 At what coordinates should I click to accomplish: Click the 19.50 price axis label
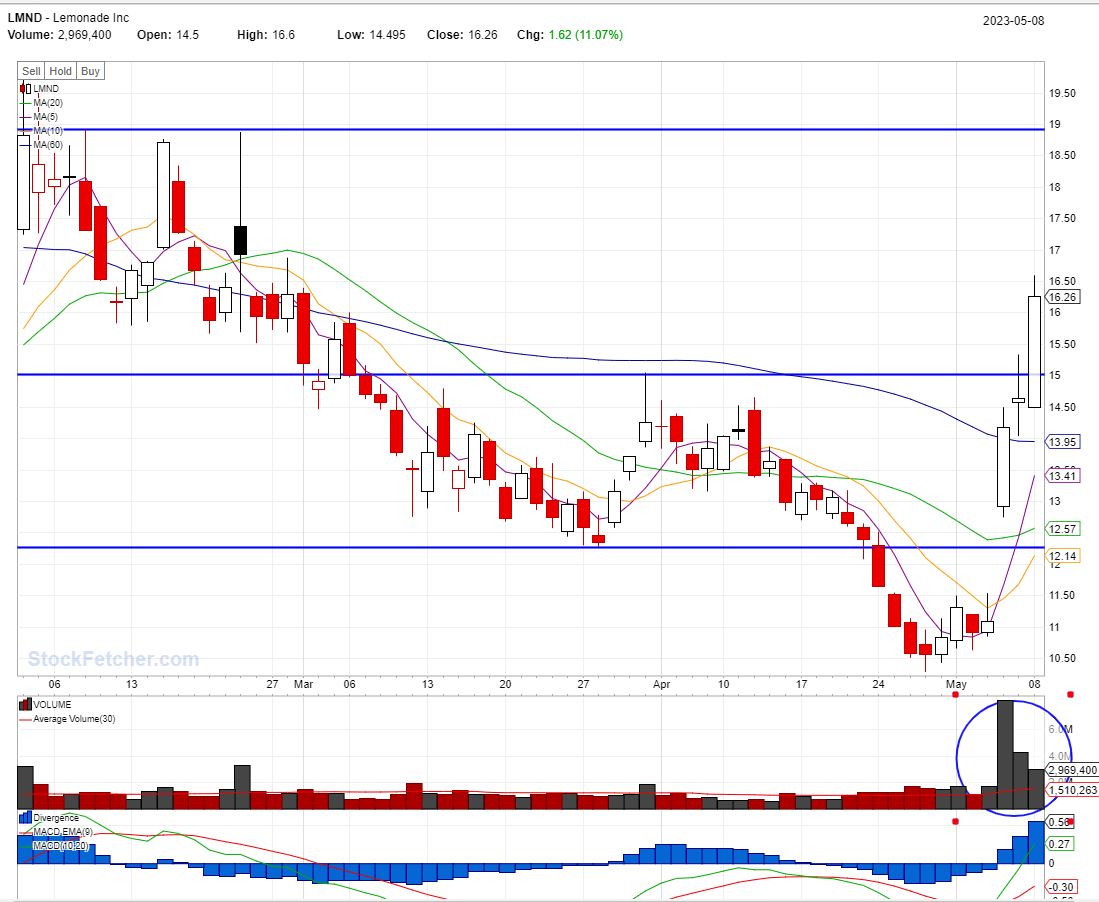(1062, 93)
